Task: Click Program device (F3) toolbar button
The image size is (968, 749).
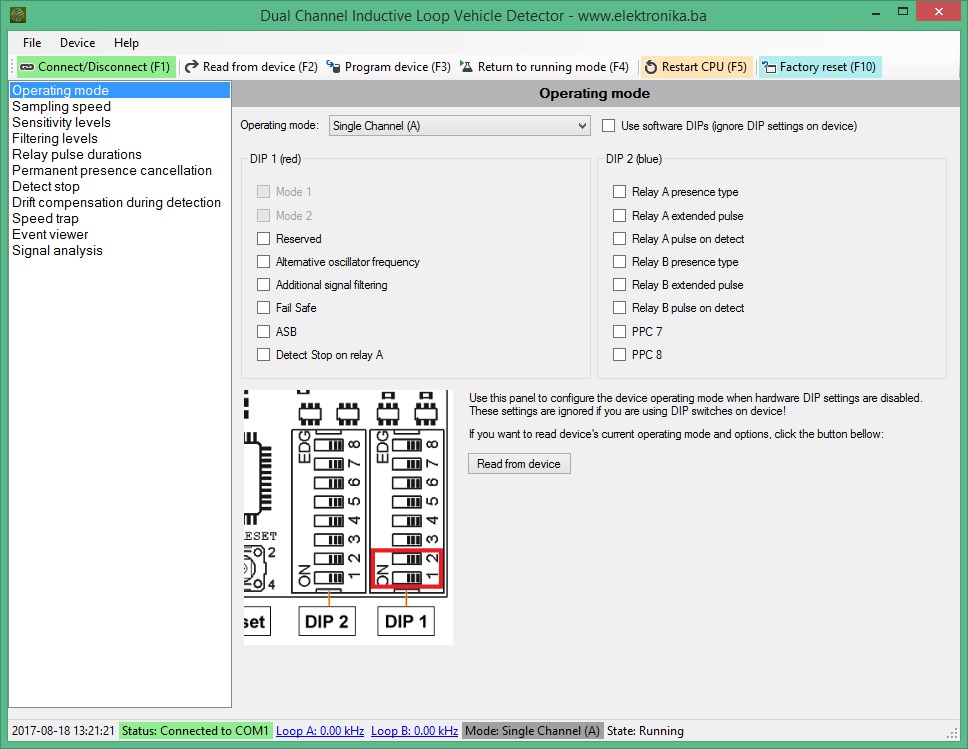Action: coord(389,67)
